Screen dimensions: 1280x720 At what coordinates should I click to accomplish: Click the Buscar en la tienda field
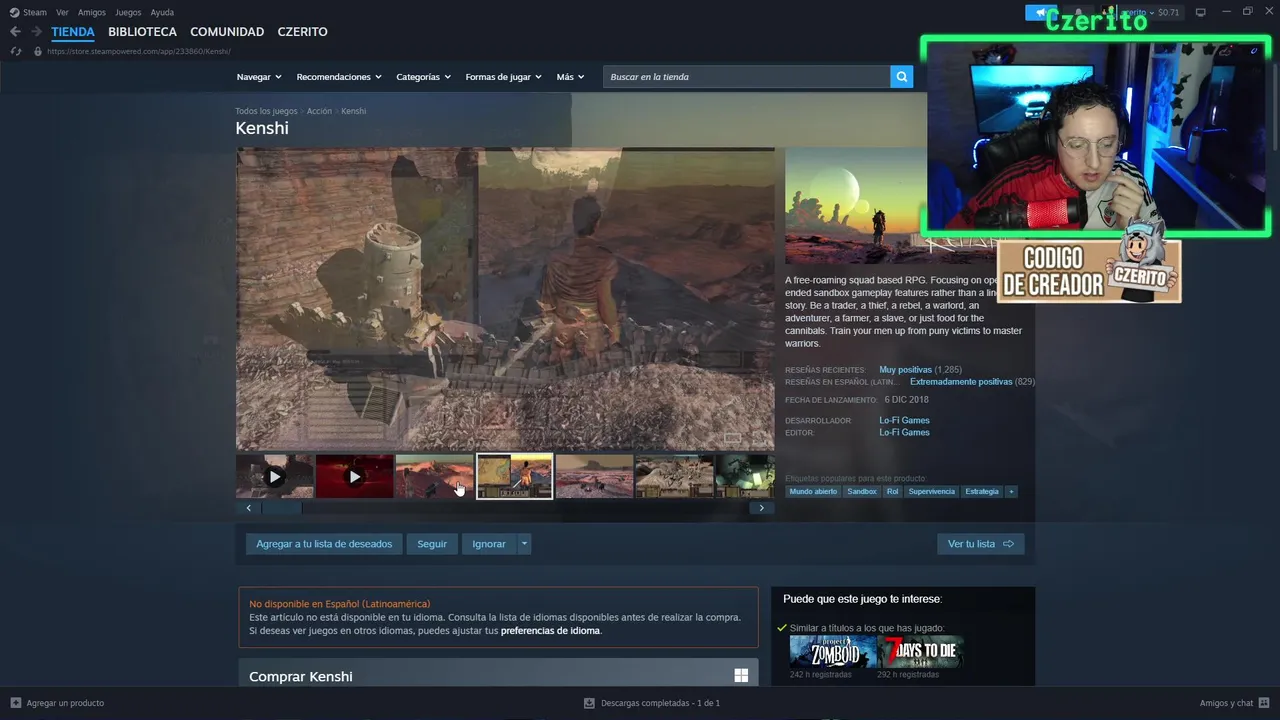746,77
